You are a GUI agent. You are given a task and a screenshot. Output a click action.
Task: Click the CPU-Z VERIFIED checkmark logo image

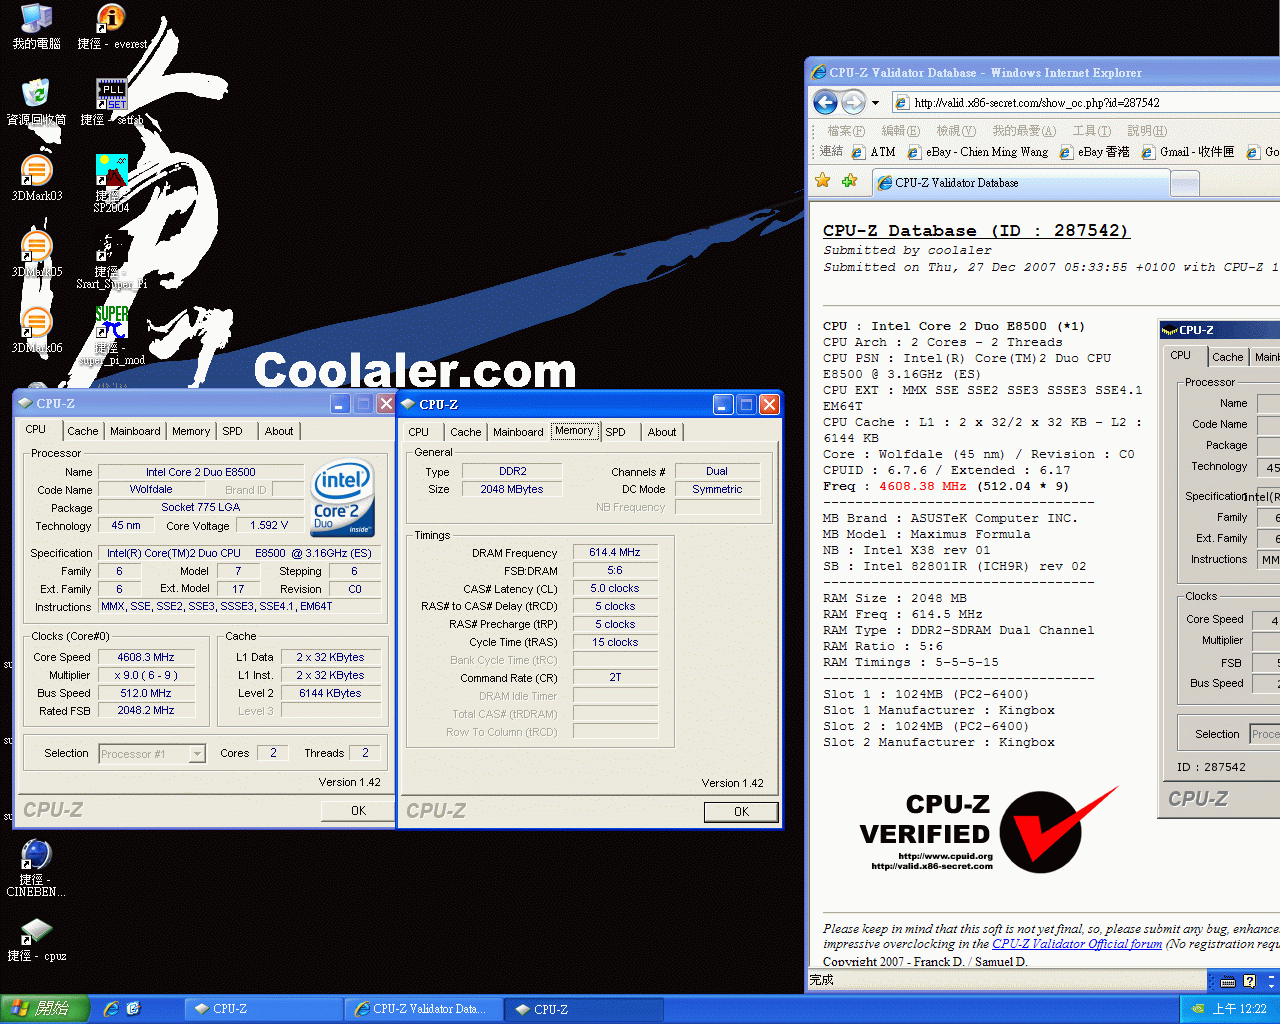point(989,830)
